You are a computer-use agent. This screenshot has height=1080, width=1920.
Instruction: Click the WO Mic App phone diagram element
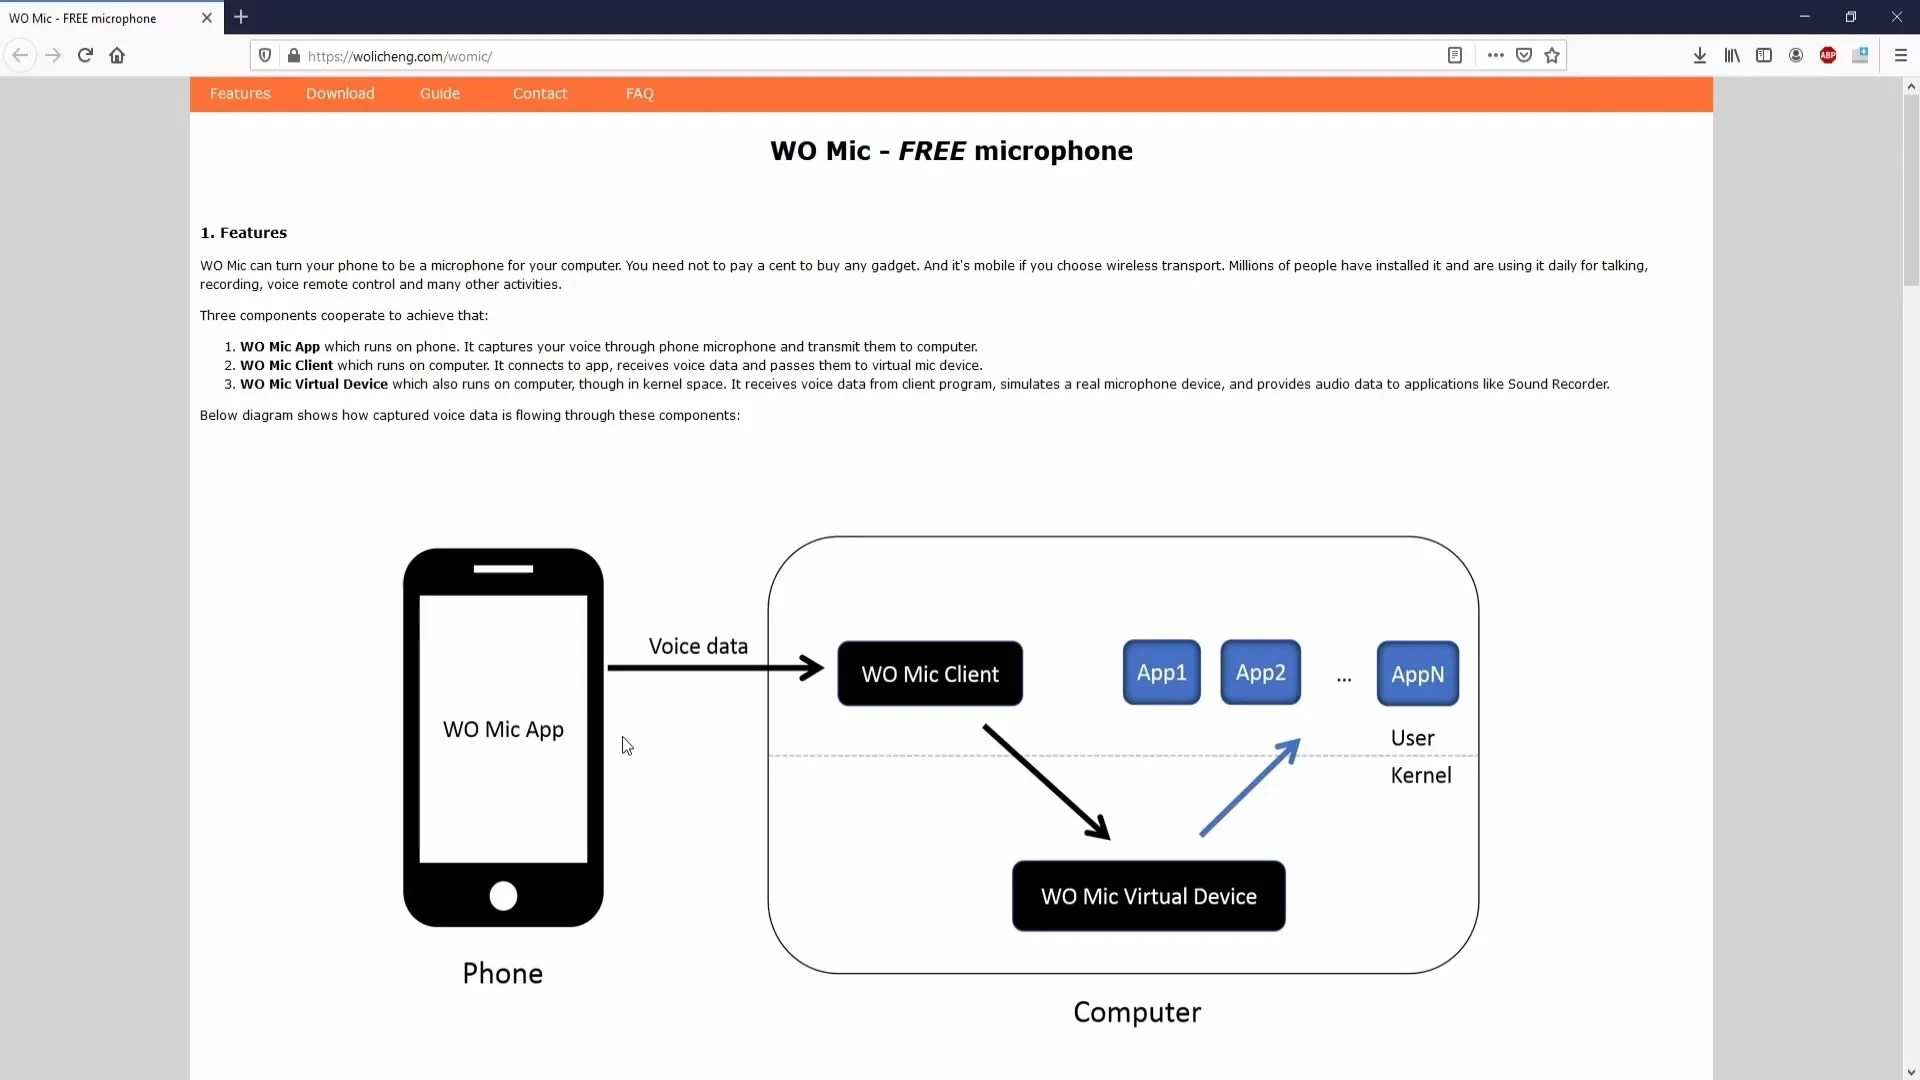point(502,729)
